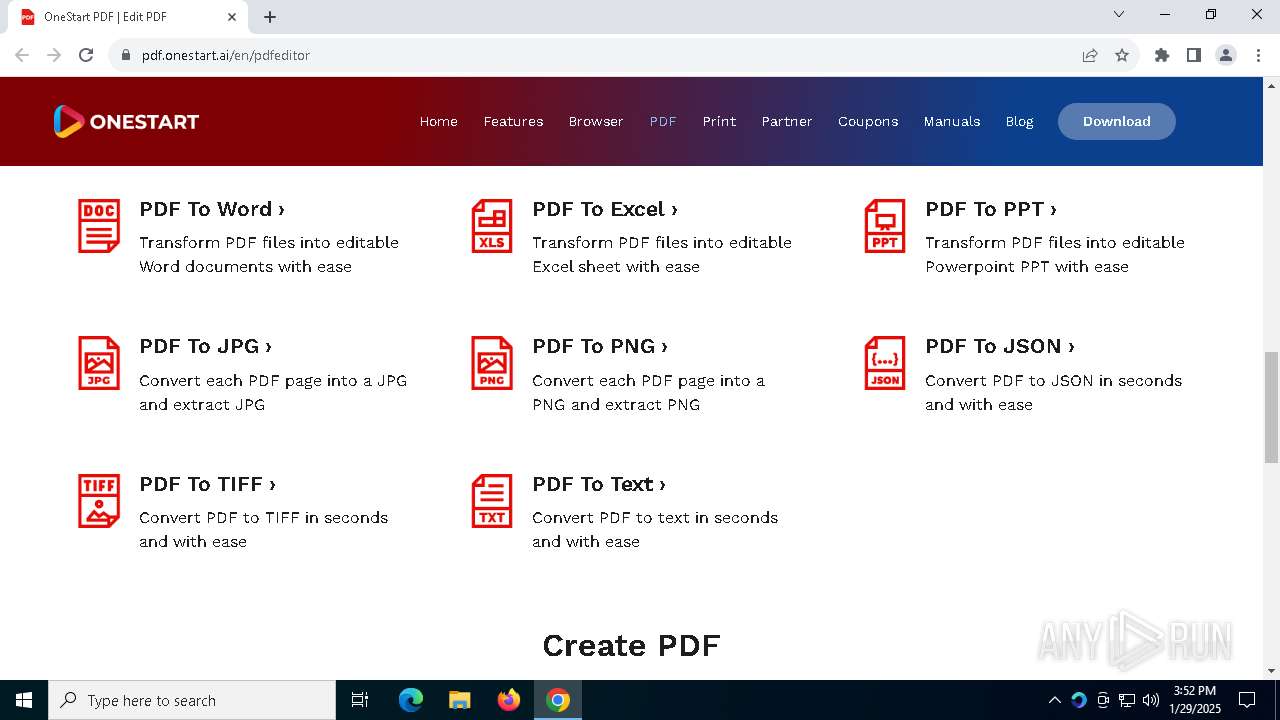
Task: Launch Firefox from taskbar
Action: (509, 700)
